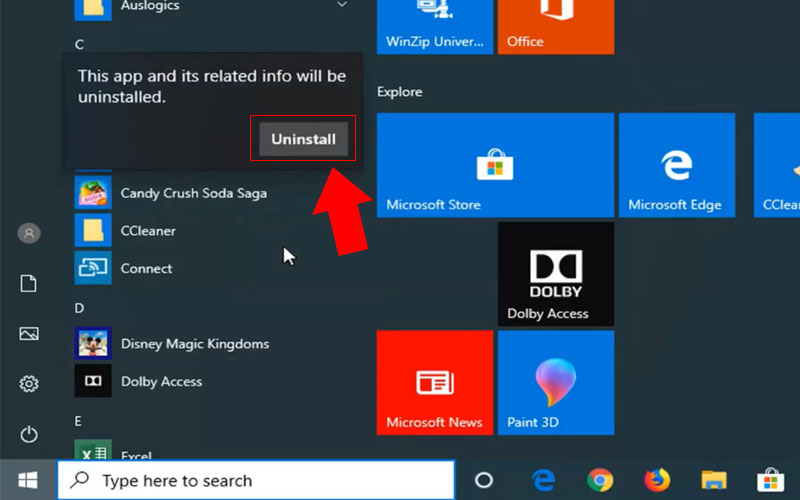Launch the Dolby Access tile
This screenshot has width=800, height=500.
(x=556, y=274)
